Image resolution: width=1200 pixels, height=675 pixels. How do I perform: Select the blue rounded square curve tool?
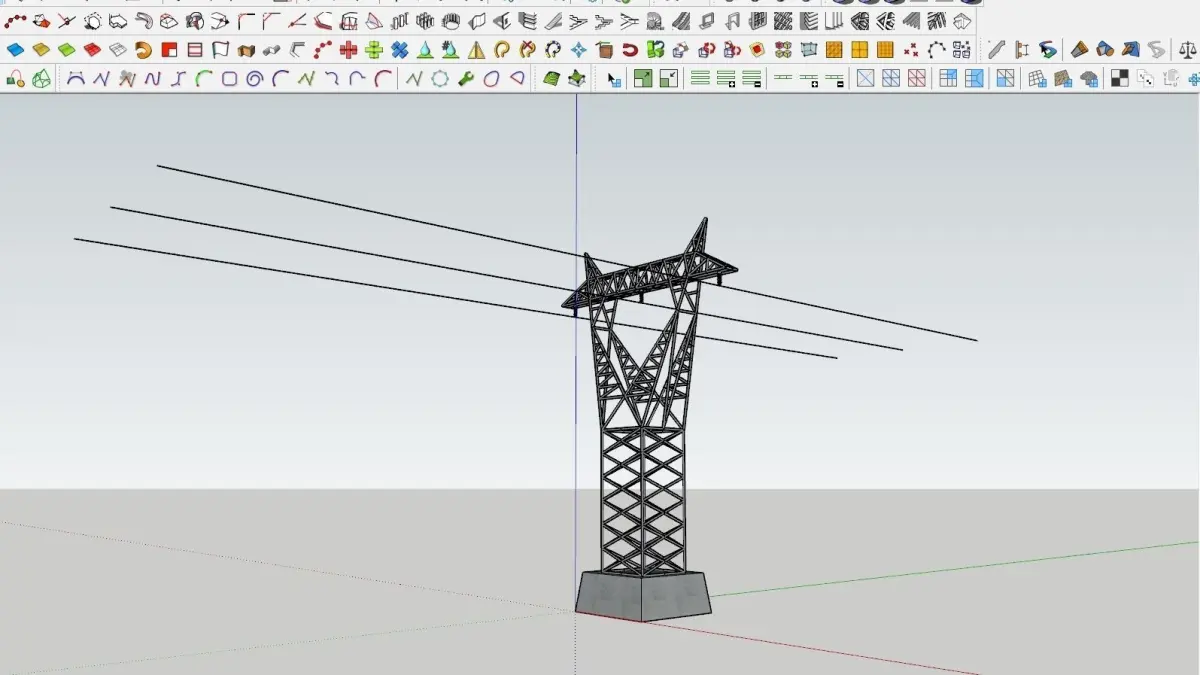(x=229, y=78)
